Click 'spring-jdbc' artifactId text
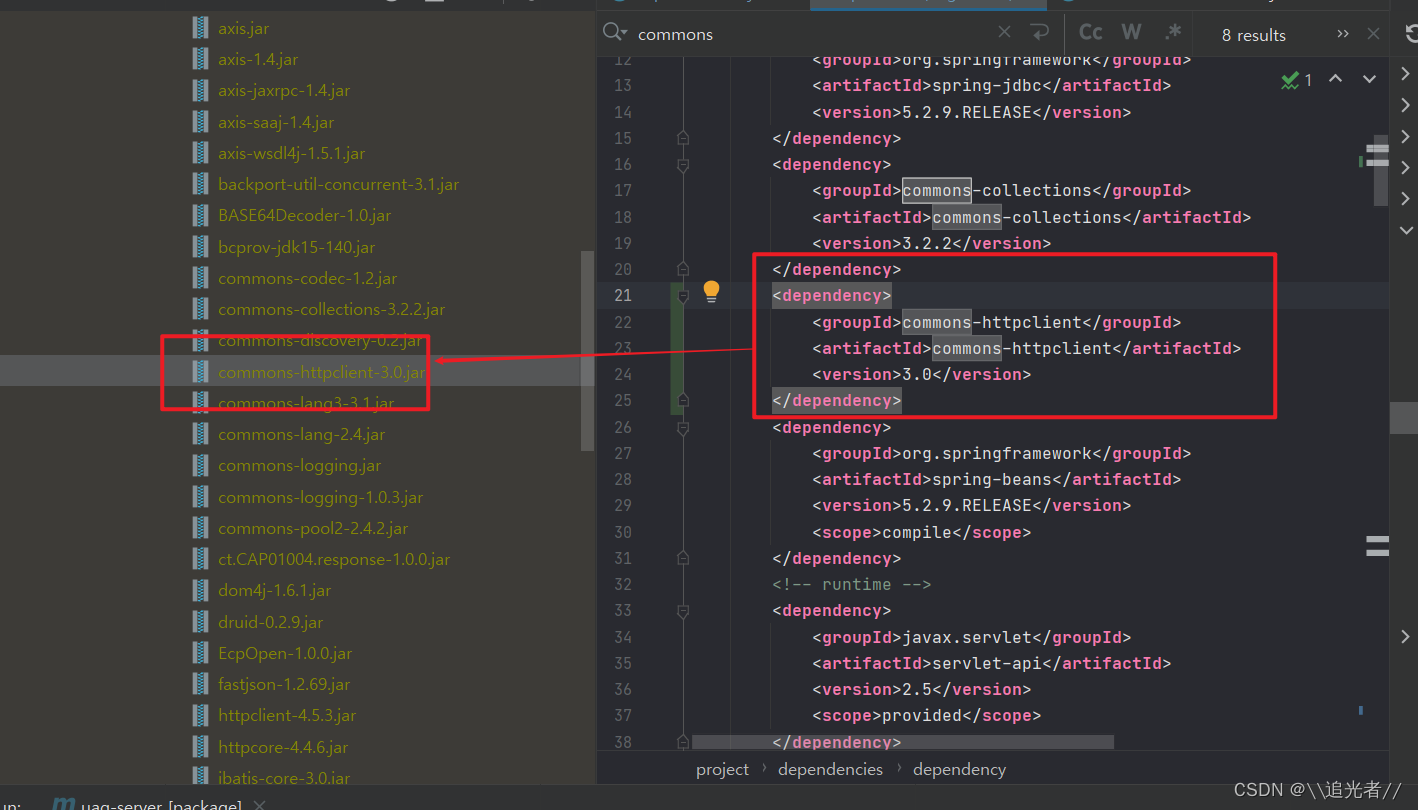The image size is (1418, 810). [x=987, y=86]
